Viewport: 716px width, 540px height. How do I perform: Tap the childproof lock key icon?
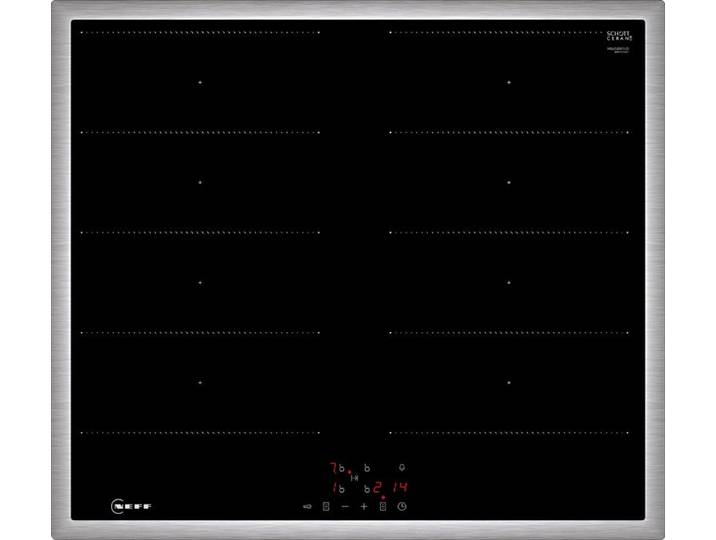(x=307, y=506)
